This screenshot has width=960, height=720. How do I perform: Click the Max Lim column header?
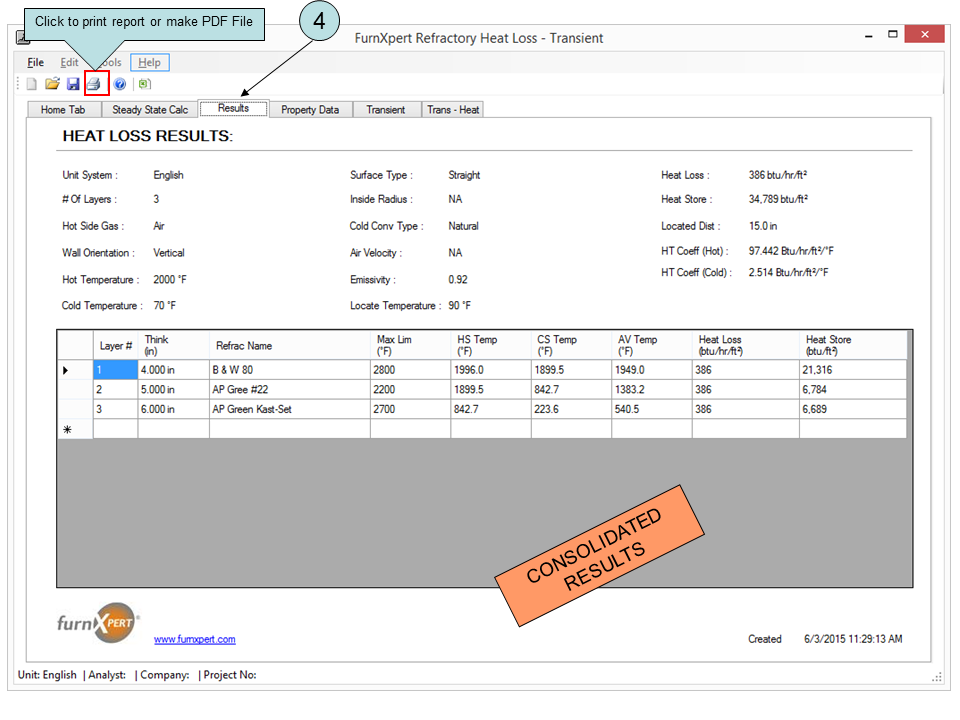point(410,345)
